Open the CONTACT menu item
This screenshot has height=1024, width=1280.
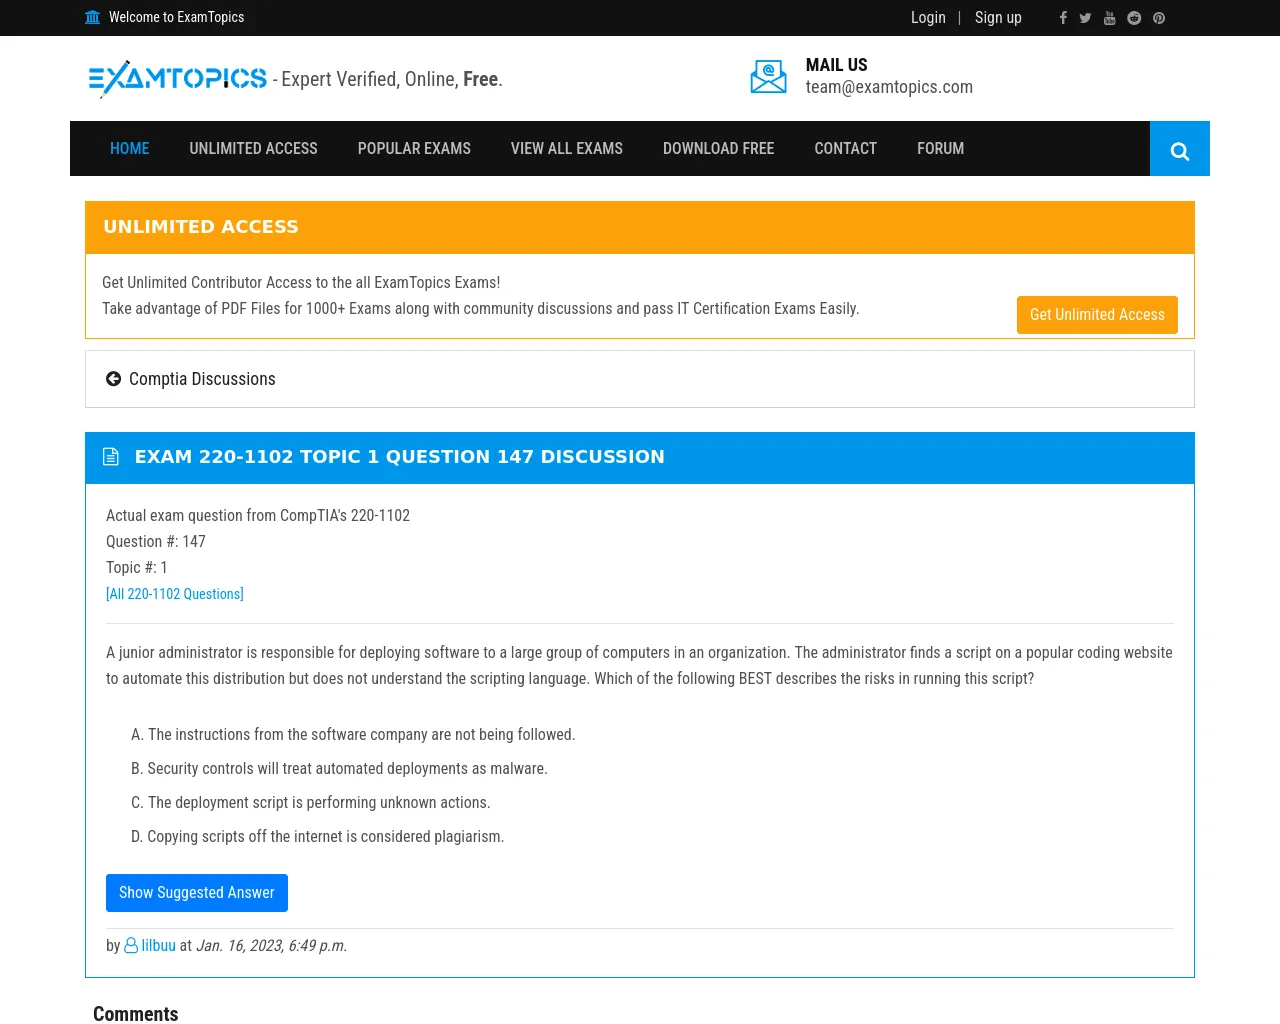(x=845, y=149)
